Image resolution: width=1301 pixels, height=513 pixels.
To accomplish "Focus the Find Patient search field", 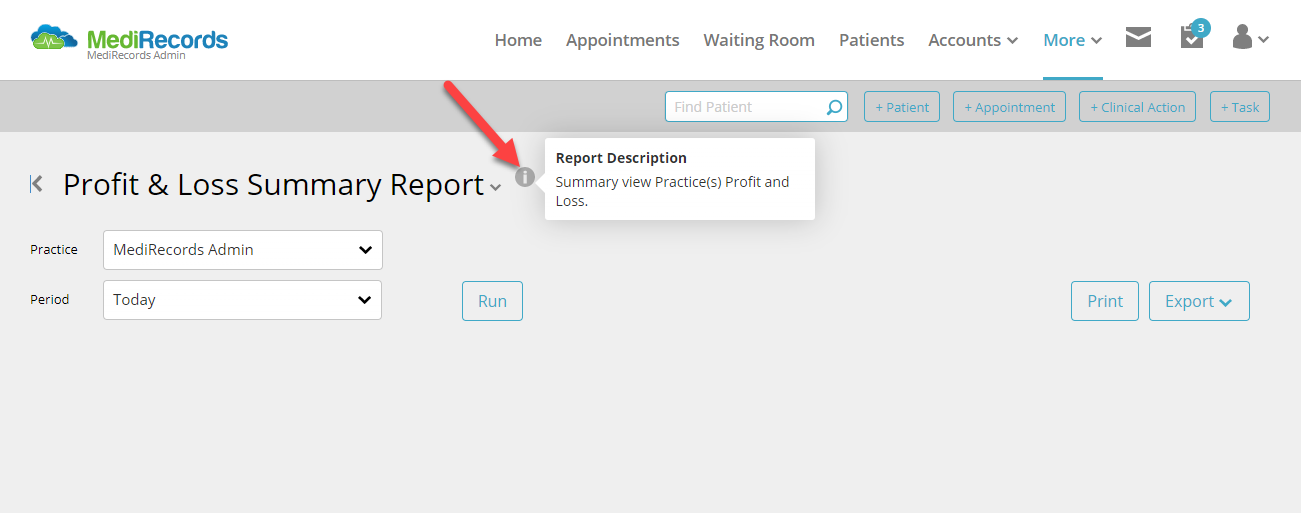I will coord(745,107).
